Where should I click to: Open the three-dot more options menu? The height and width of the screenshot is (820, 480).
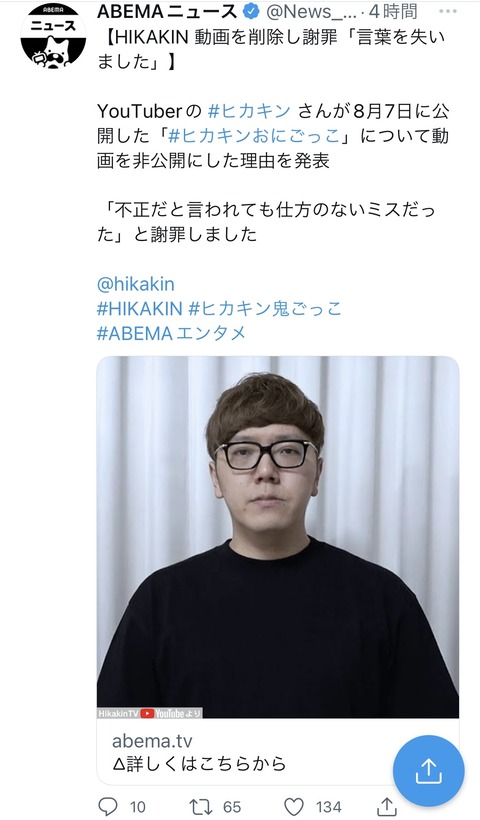[x=448, y=12]
